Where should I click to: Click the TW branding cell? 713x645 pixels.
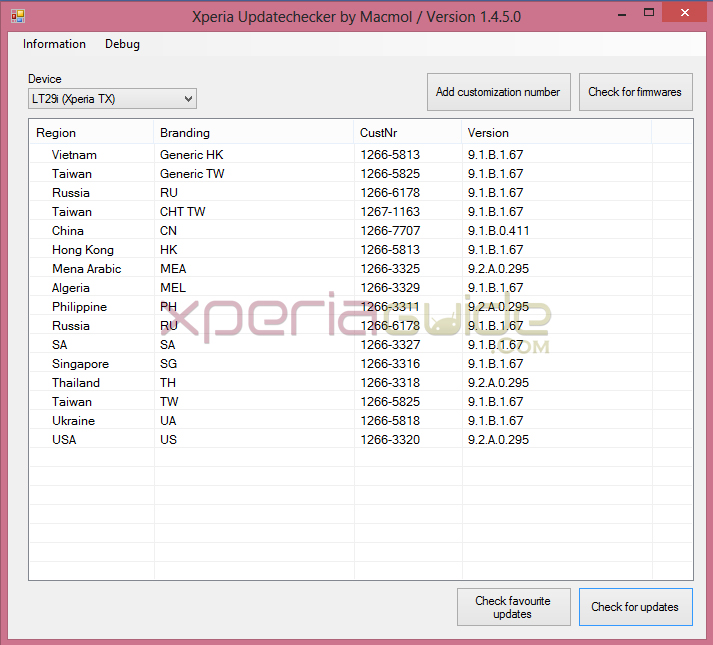coord(169,402)
